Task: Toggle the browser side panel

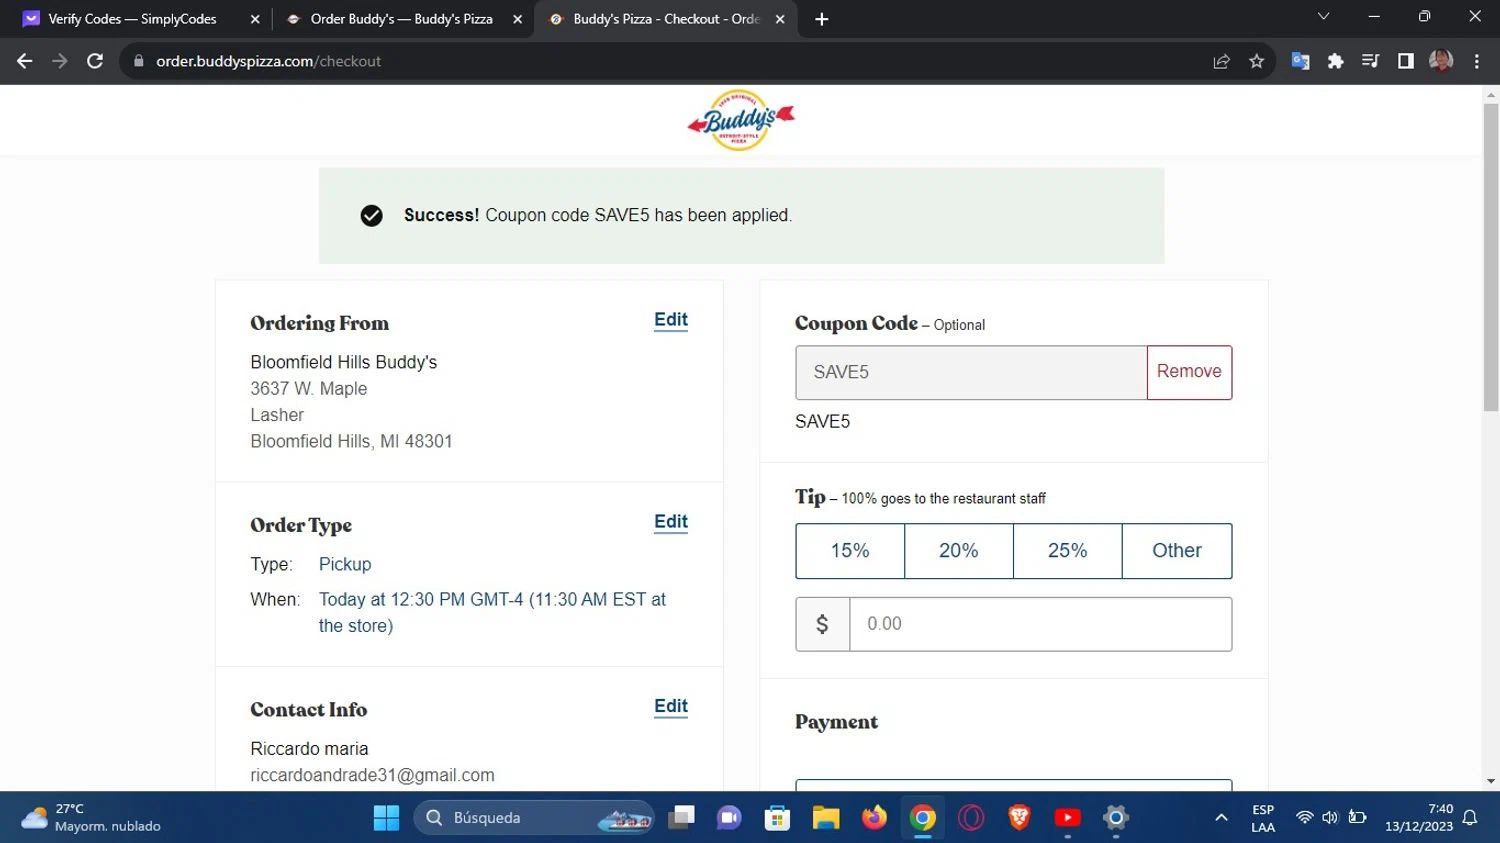Action: tap(1405, 61)
